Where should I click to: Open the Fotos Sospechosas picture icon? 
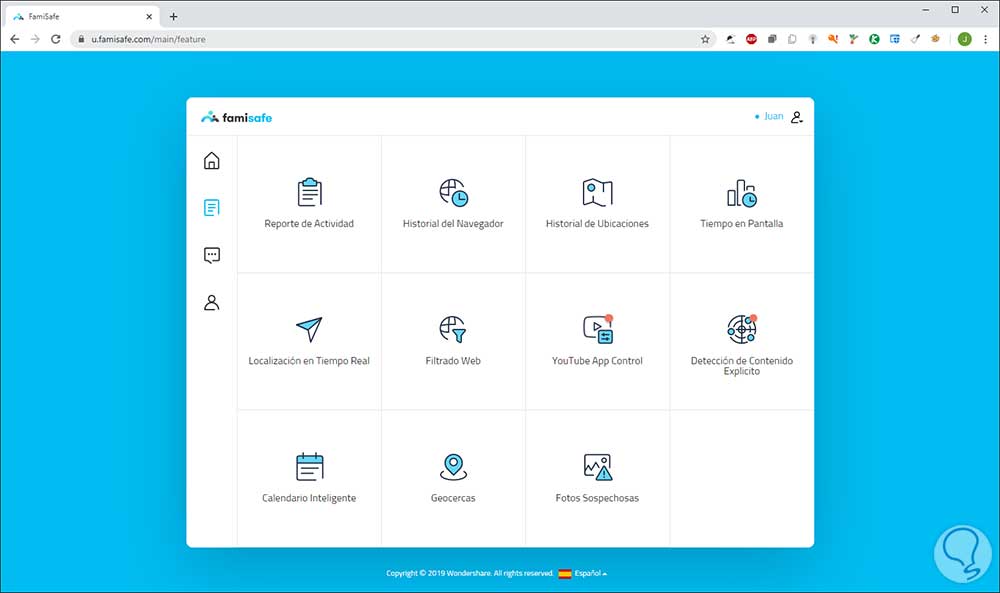click(598, 467)
